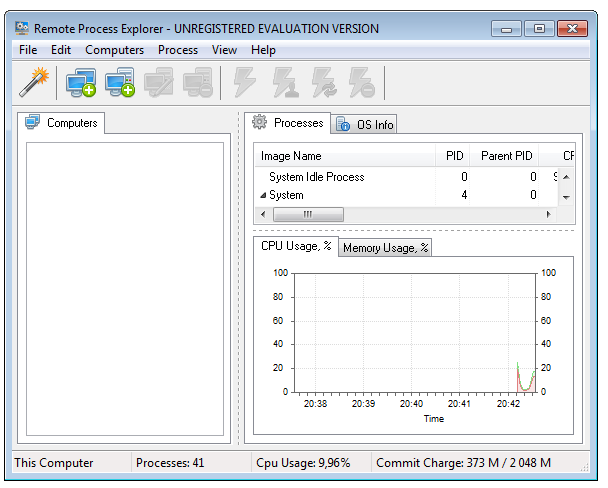Sort by PID column header
The image size is (608, 488).
[x=453, y=156]
